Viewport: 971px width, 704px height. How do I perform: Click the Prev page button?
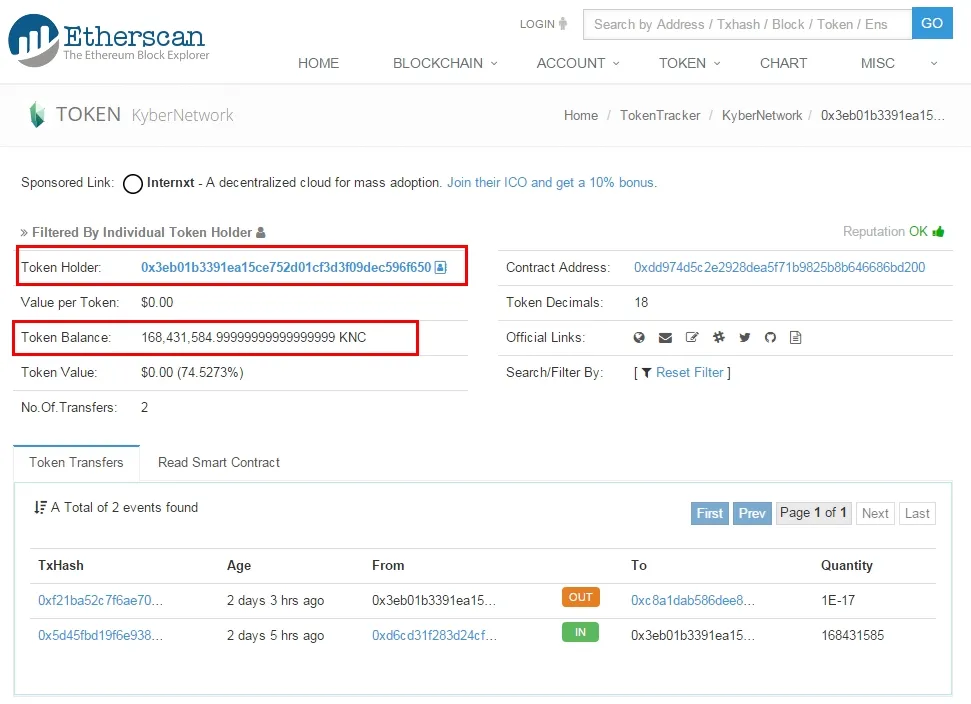coord(752,513)
